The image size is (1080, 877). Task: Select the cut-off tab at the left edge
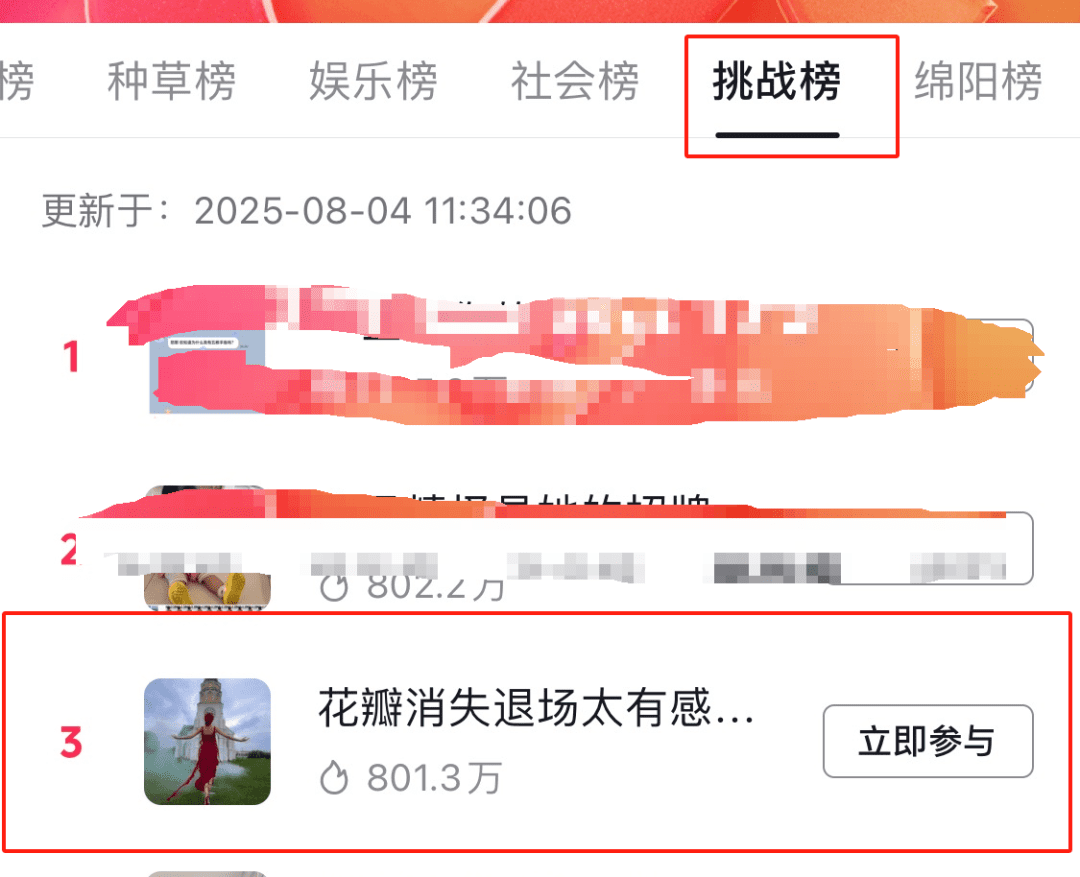tap(17, 81)
